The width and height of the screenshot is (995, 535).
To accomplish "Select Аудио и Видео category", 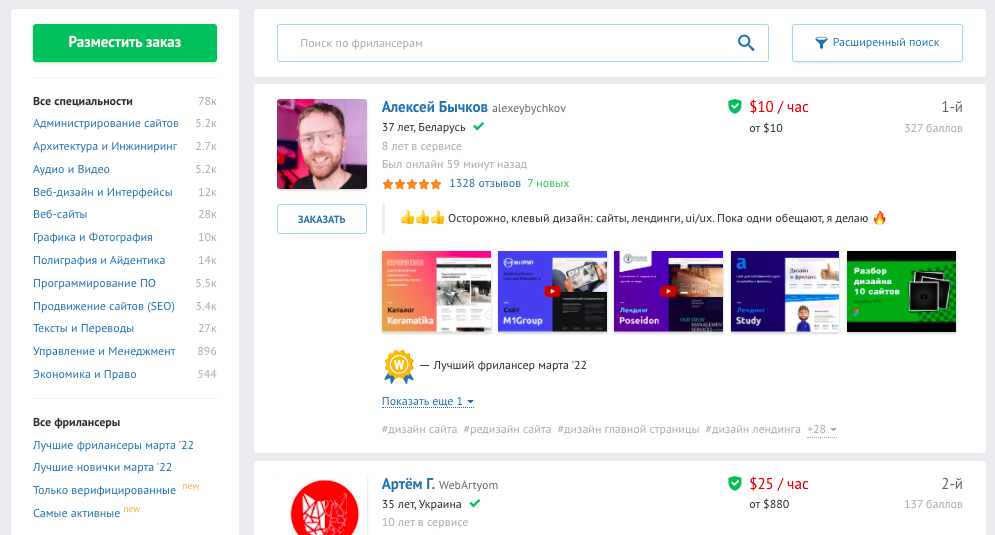I will click(x=71, y=169).
